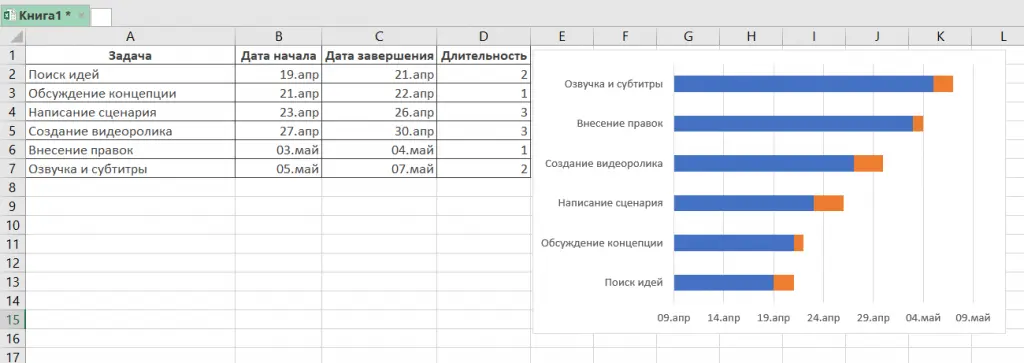This screenshot has height=363, width=1024.
Task: Click the Длительность header cell
Action: coord(483,55)
